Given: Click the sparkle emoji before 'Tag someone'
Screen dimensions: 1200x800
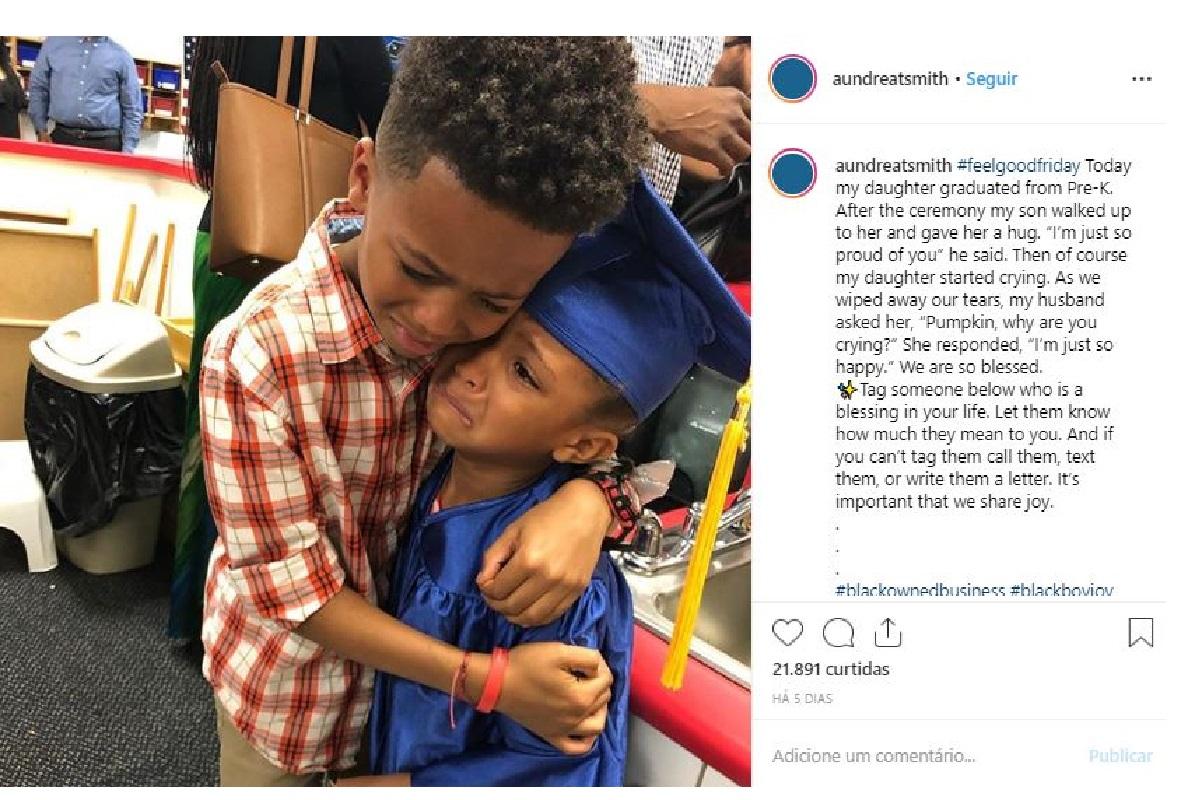Looking at the screenshot, I should [844, 390].
